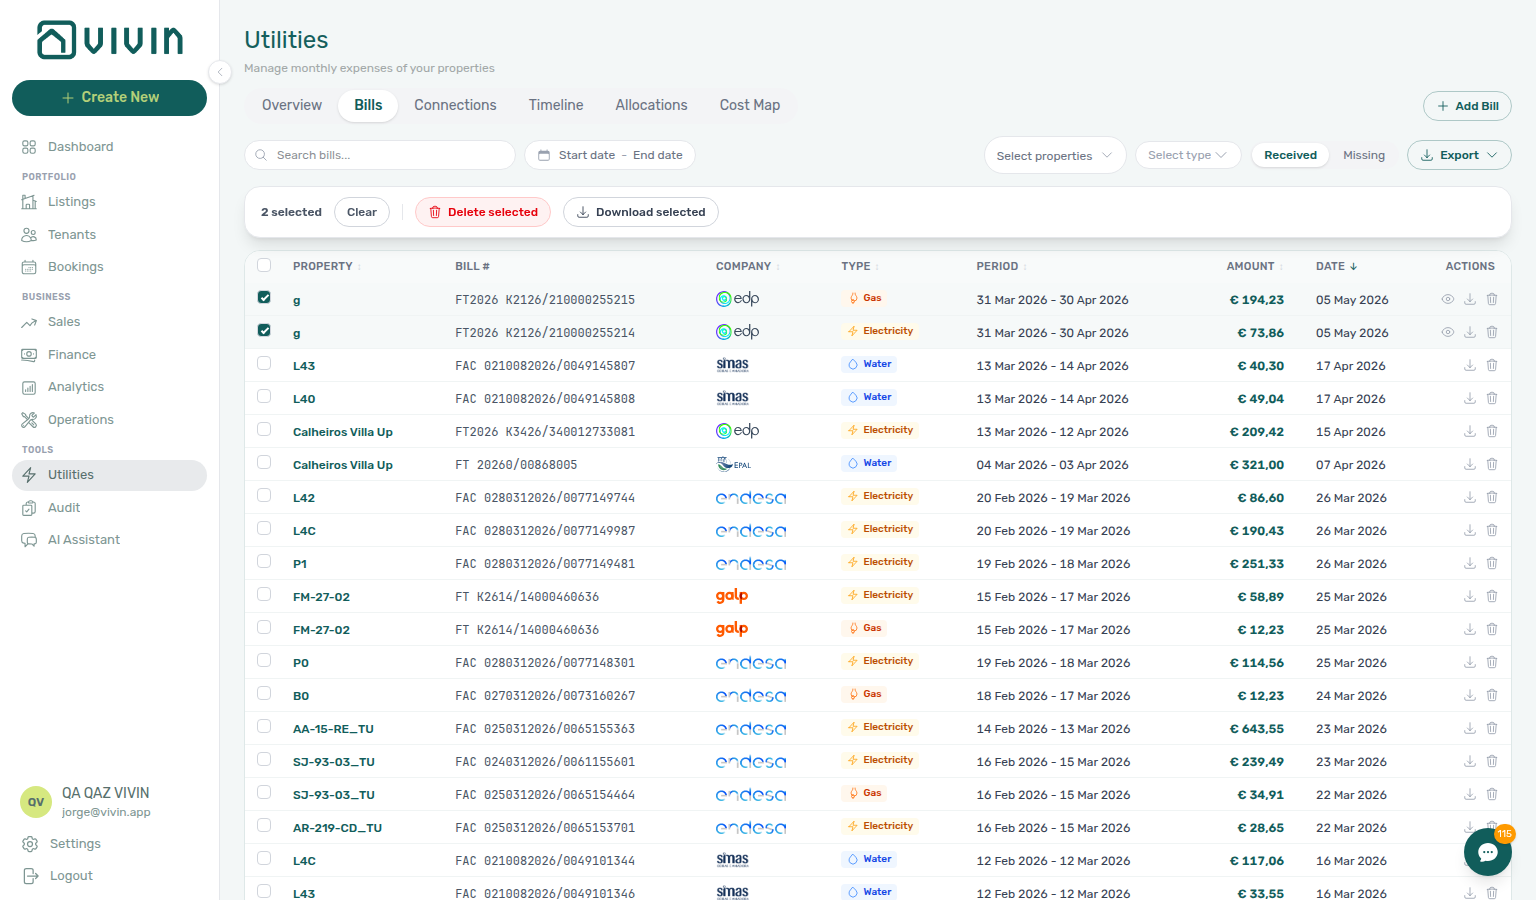Download the L43 water bill of €40,30
The height and width of the screenshot is (900, 1536).
(1470, 365)
